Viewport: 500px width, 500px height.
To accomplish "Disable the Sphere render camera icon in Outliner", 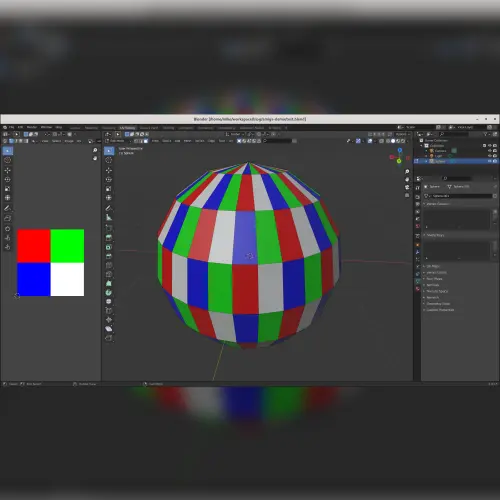I will point(495,161).
